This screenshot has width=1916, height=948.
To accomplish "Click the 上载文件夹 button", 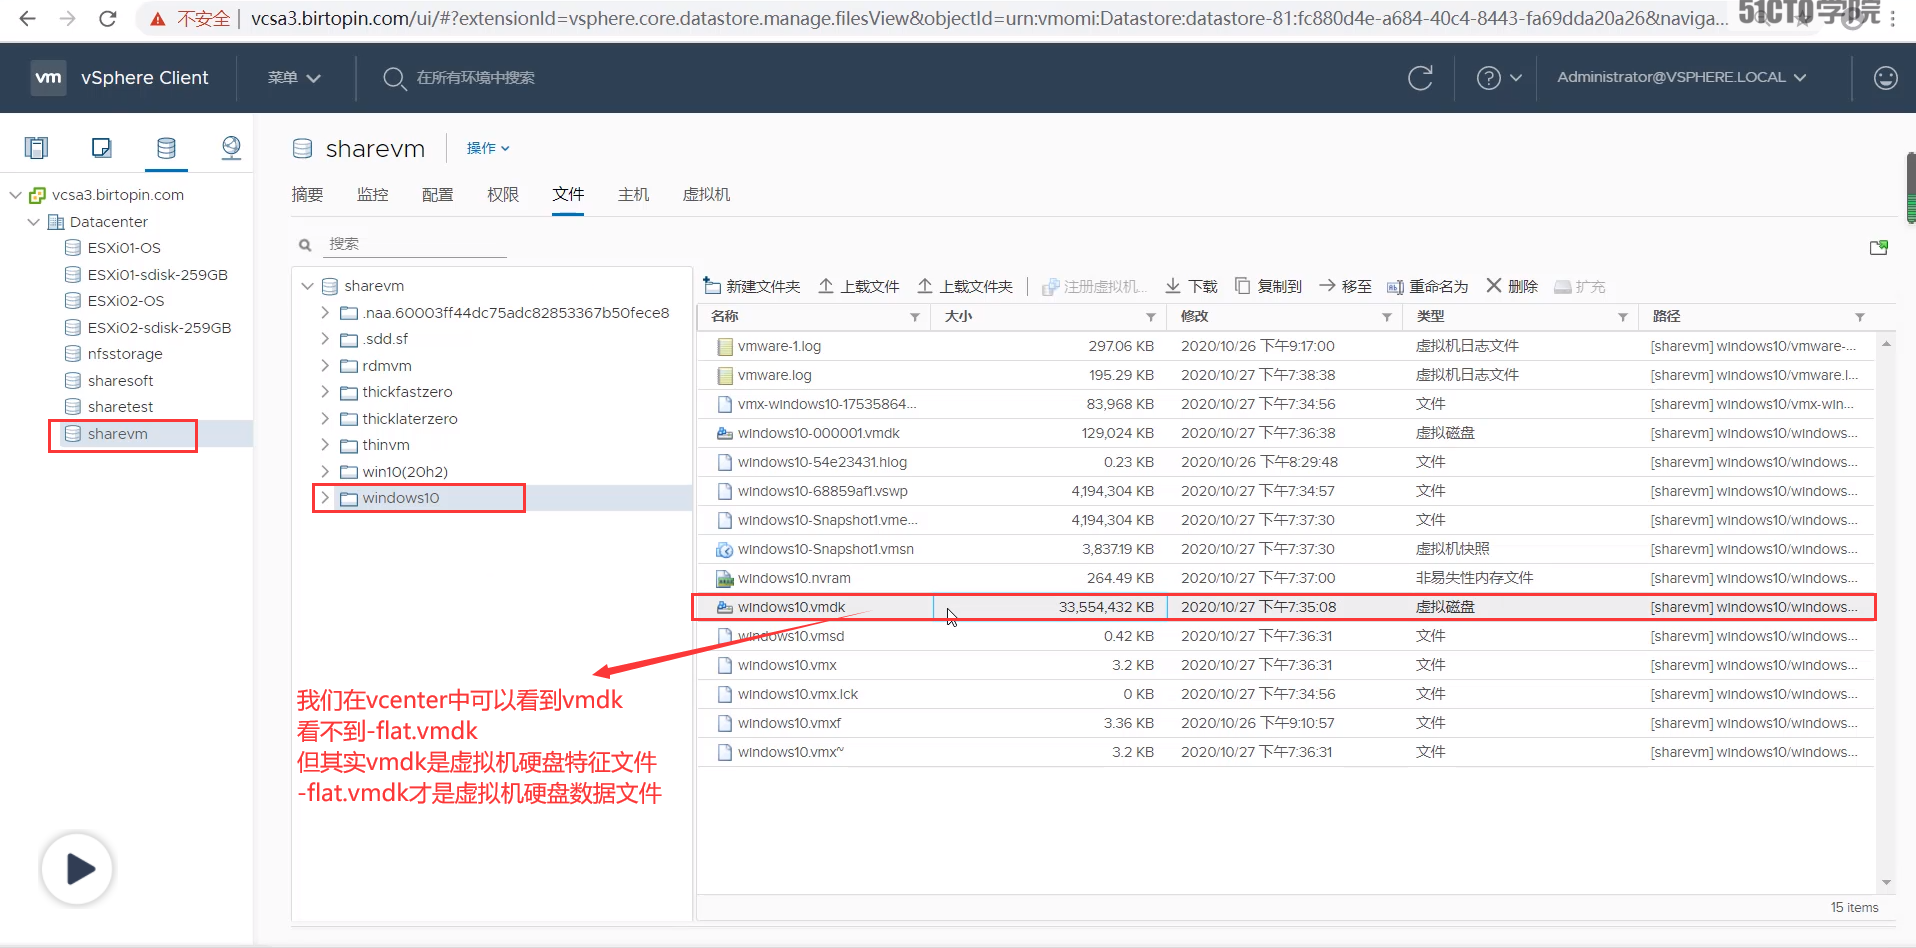I will (x=965, y=287).
